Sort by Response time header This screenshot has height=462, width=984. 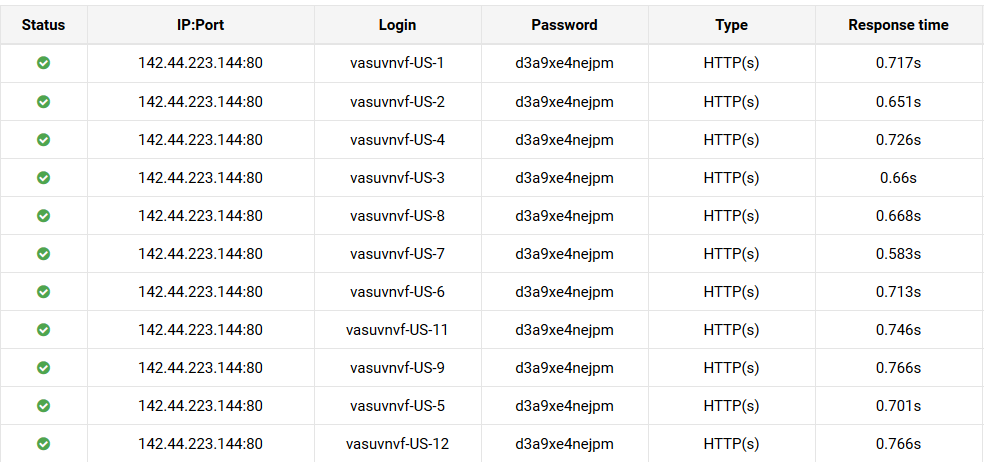point(898,25)
